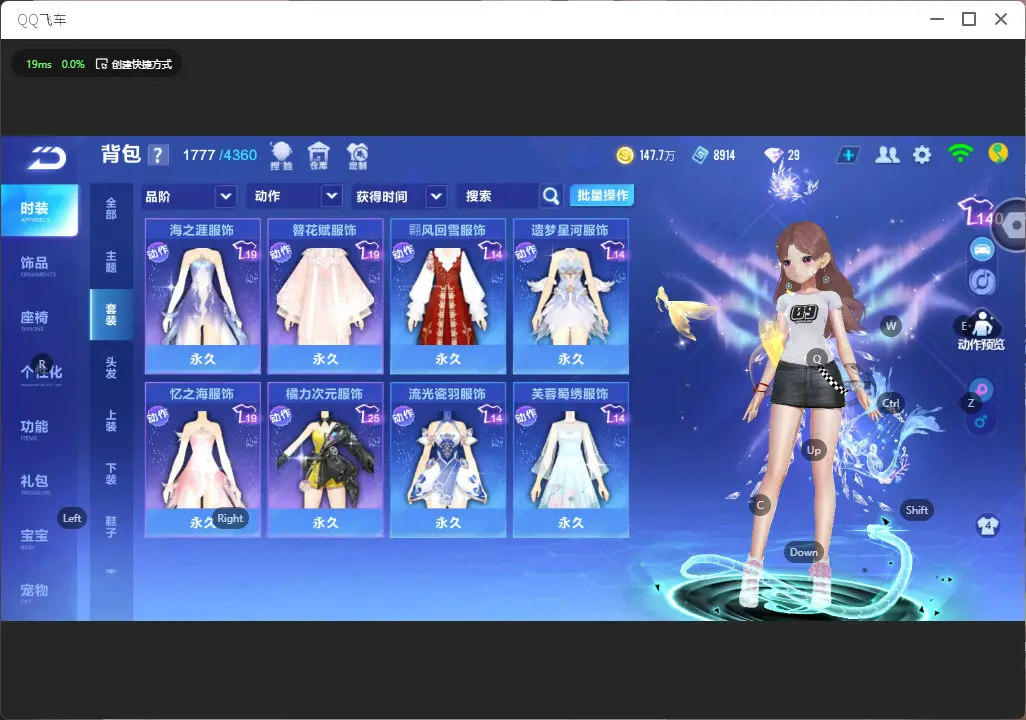The height and width of the screenshot is (720, 1026).
Task: Click the search magnifier icon
Action: pyautogui.click(x=551, y=196)
